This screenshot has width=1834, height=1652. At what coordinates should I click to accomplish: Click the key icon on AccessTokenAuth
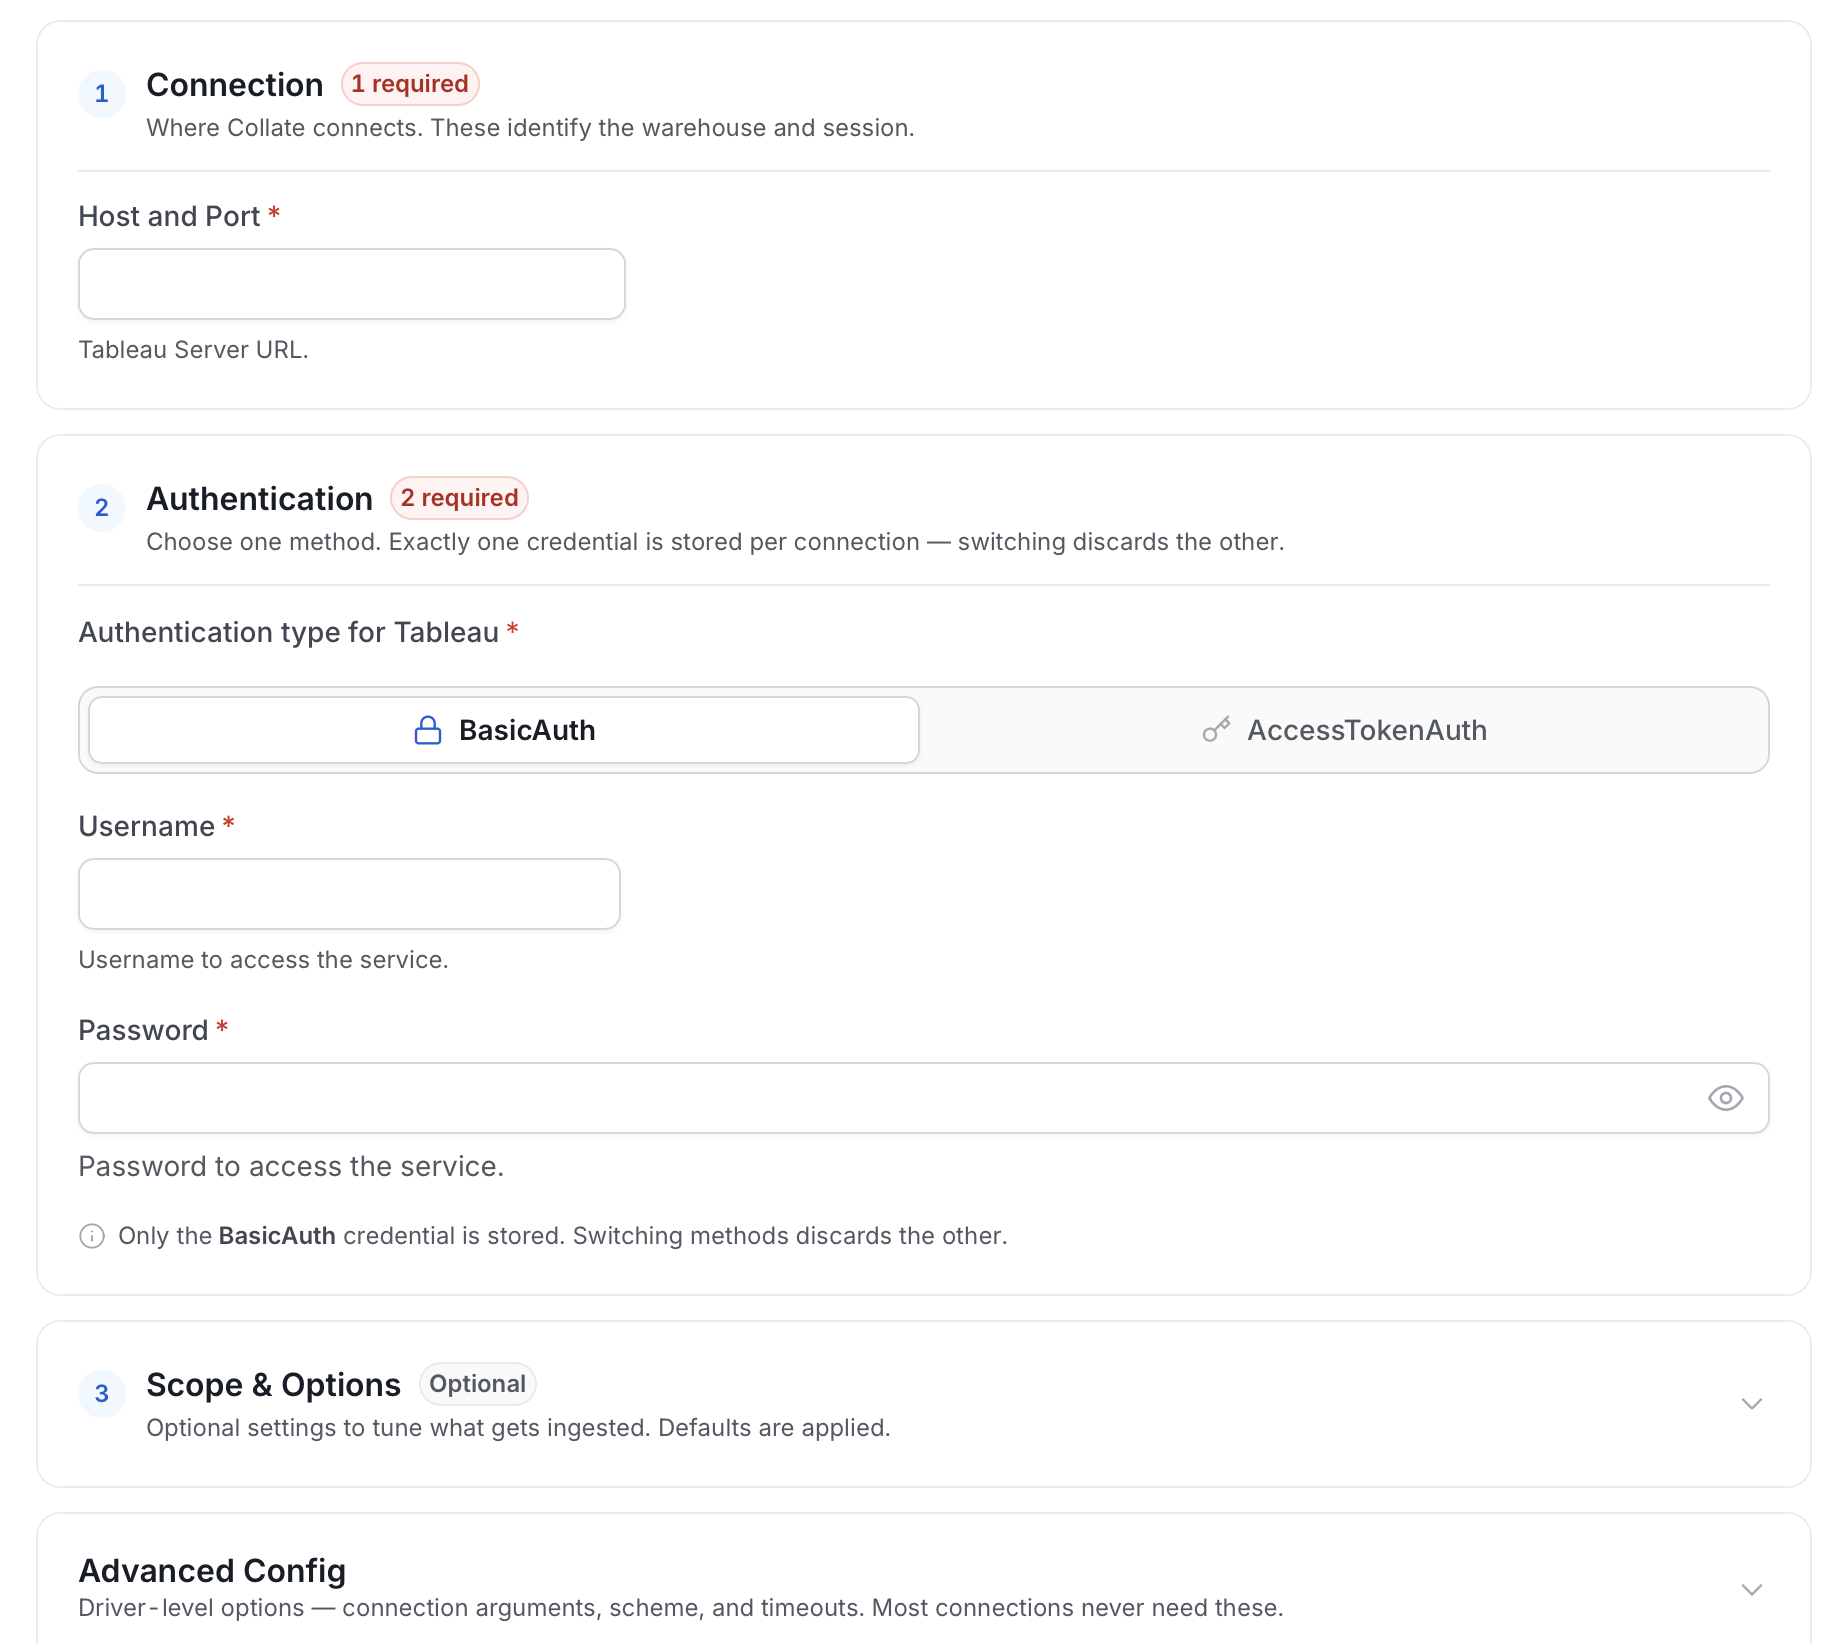click(x=1216, y=730)
